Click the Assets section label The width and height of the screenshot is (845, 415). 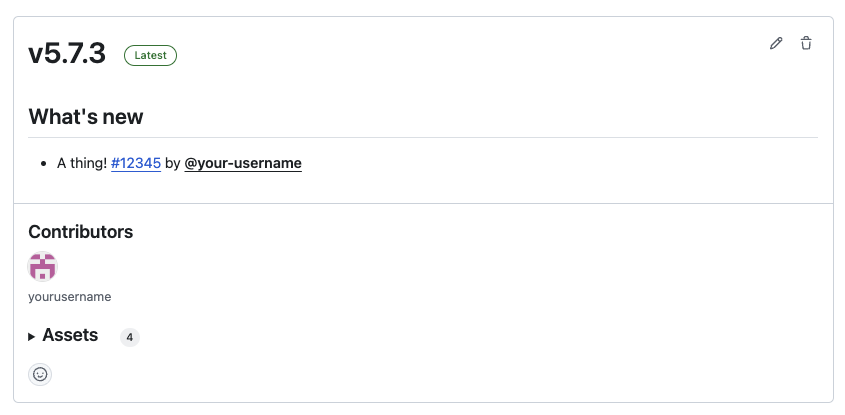[x=70, y=336]
